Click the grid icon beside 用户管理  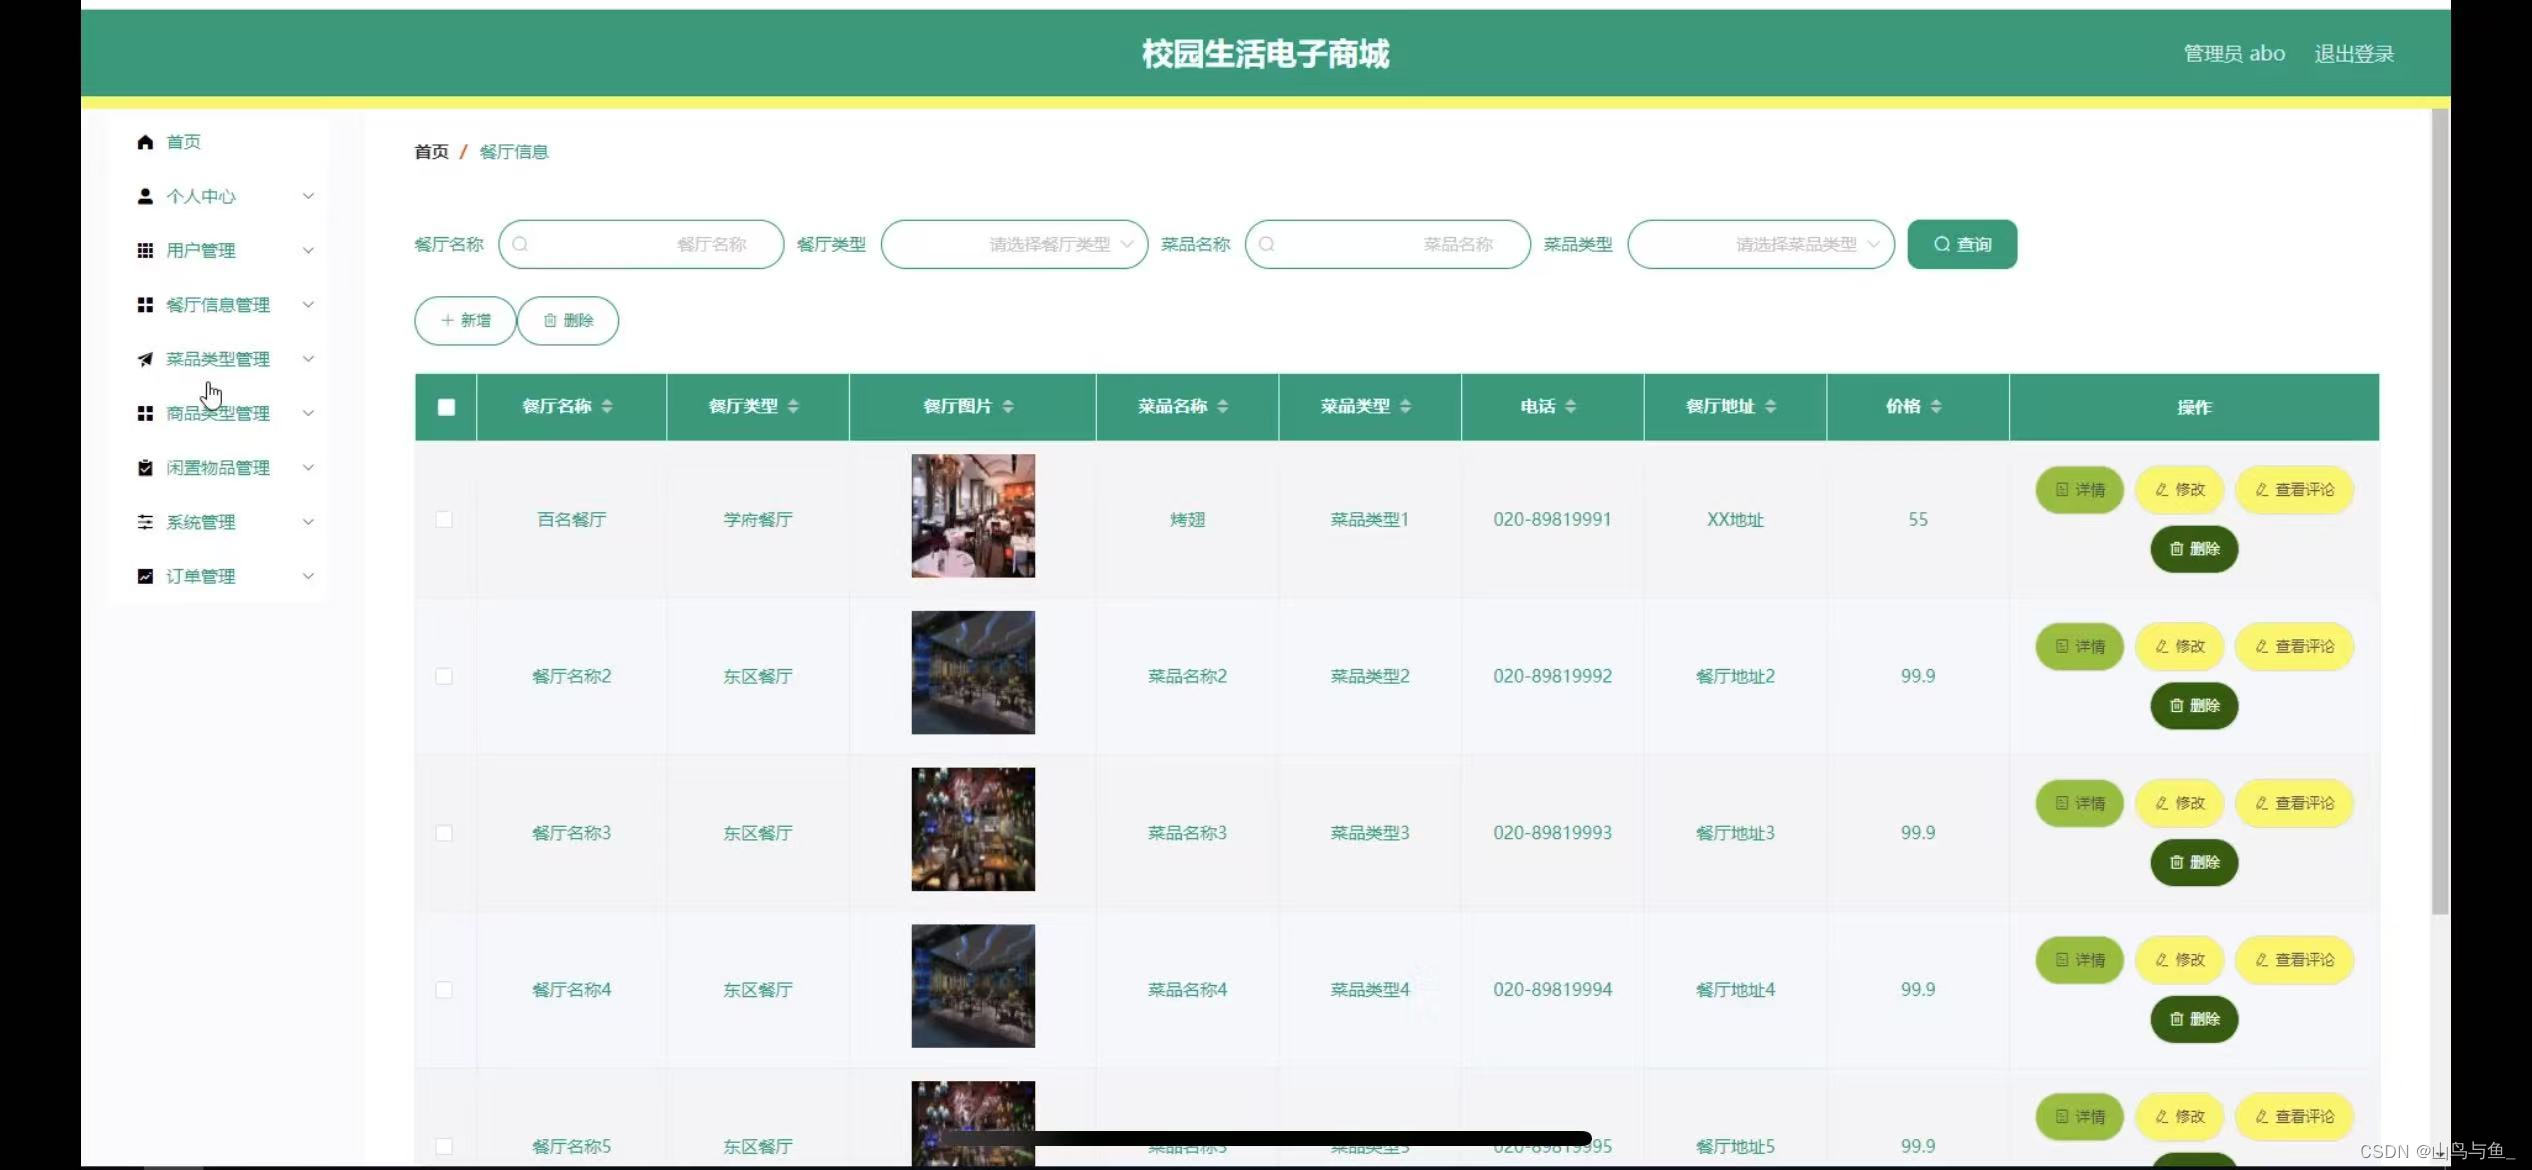(x=145, y=250)
